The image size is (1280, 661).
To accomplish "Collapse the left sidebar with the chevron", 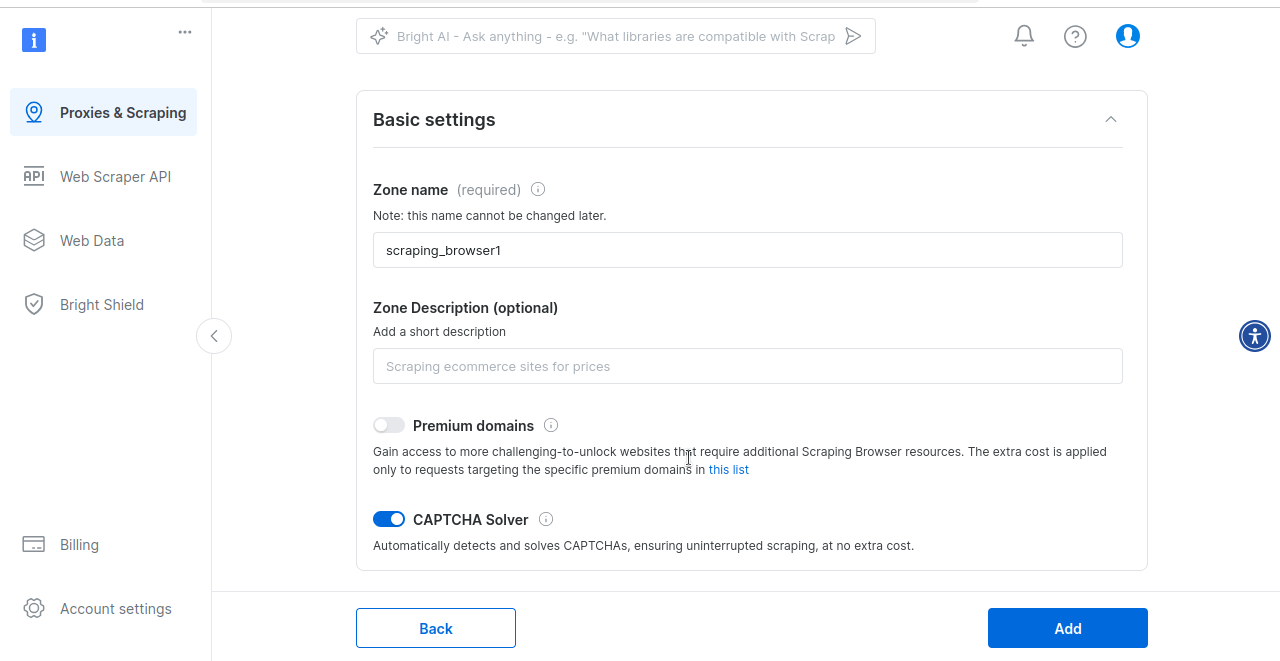I will pyautogui.click(x=213, y=336).
